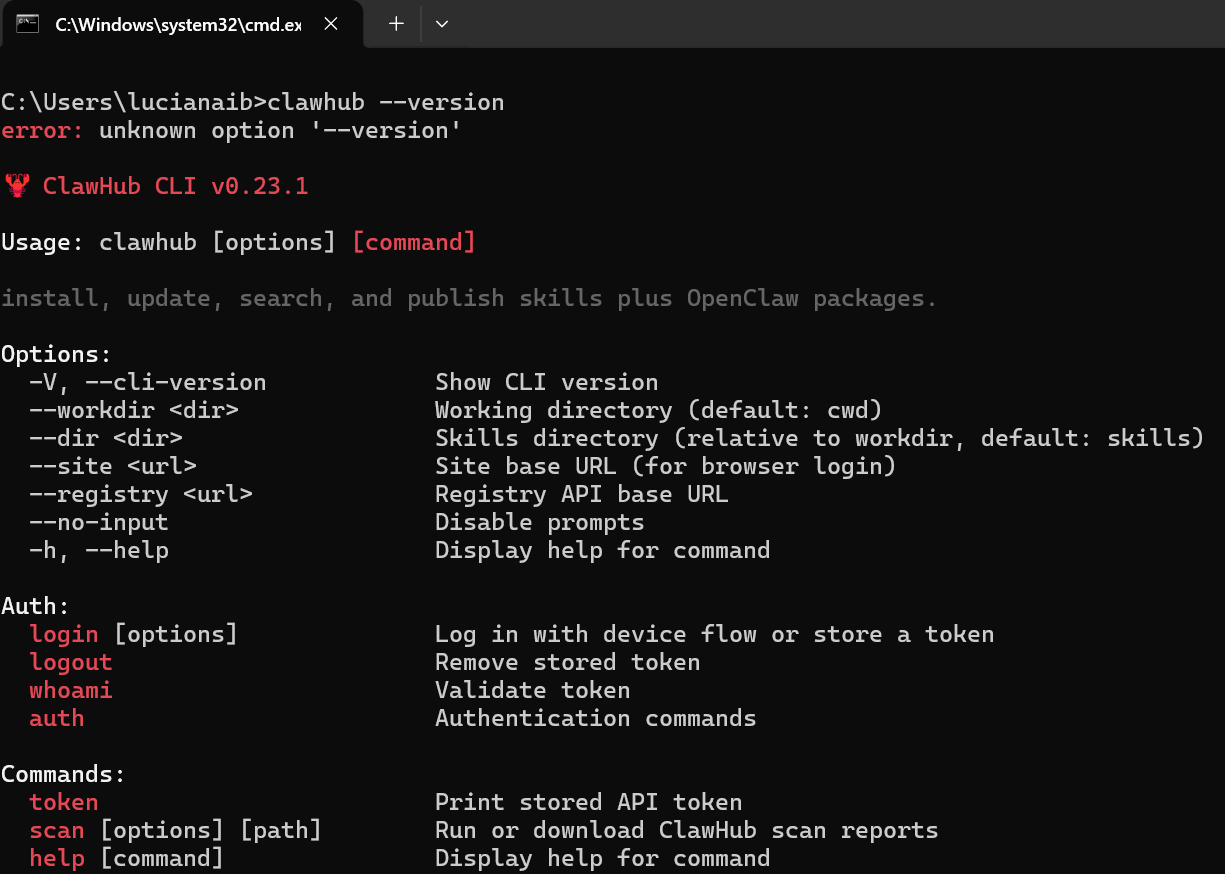Click 'Skills directory (relative to workdir...' description
This screenshot has height=874, width=1225.
point(819,438)
